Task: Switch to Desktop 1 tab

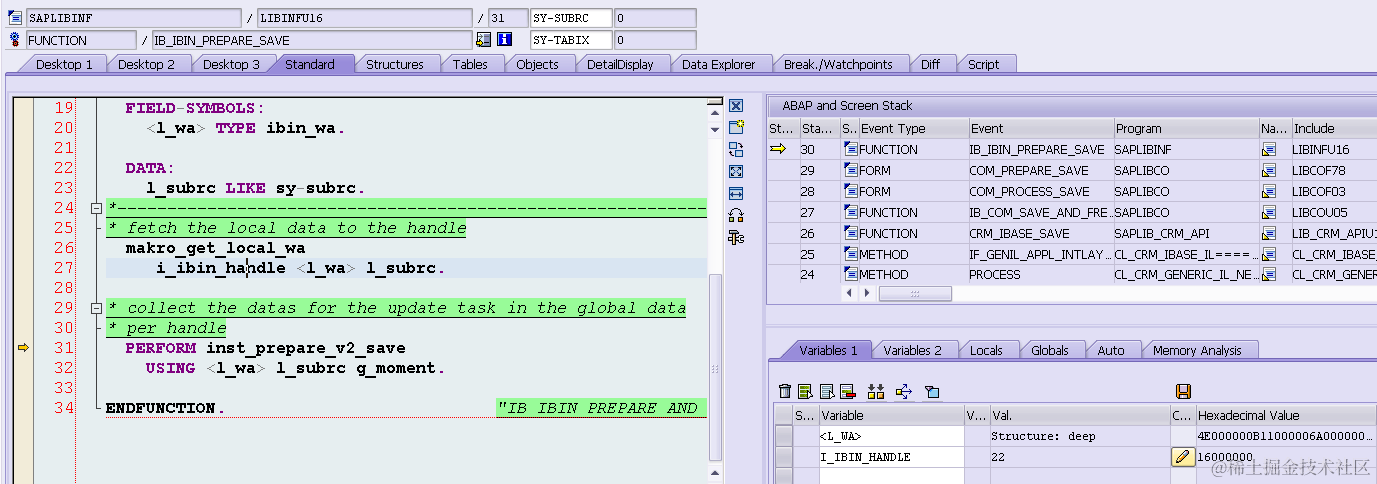Action: pyautogui.click(x=64, y=64)
